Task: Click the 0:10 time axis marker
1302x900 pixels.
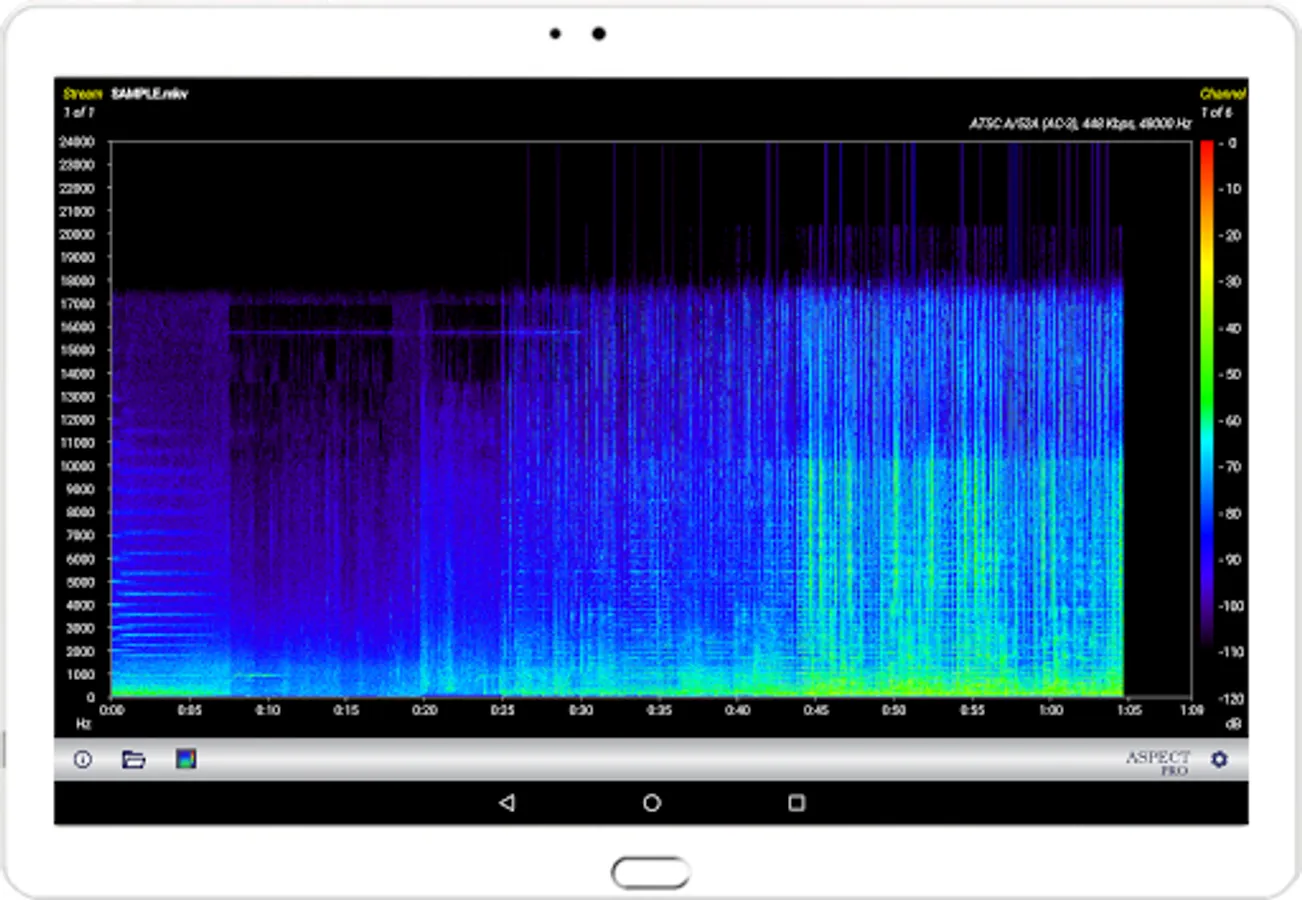Action: (267, 711)
